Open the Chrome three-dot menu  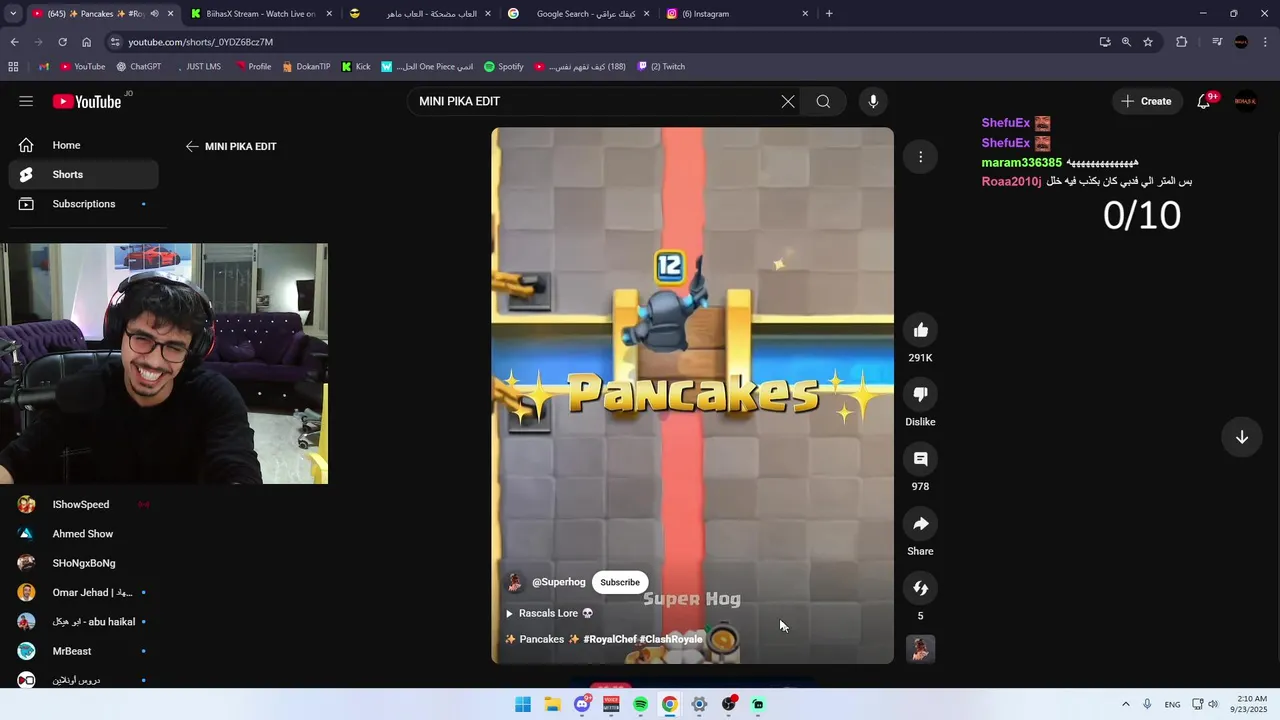(x=1265, y=42)
